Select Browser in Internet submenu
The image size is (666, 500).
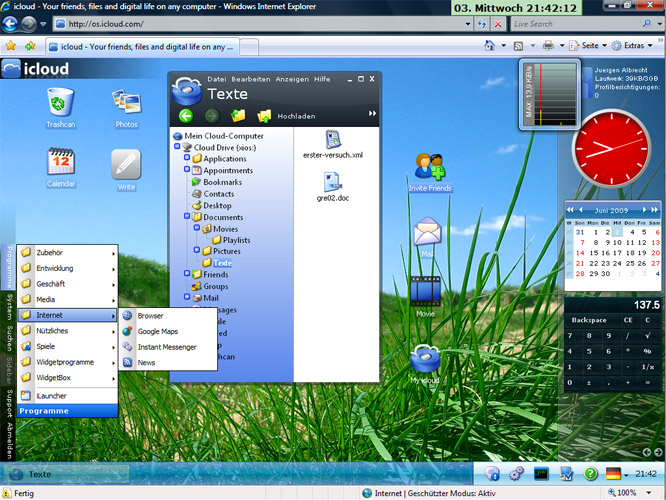pyautogui.click(x=168, y=316)
